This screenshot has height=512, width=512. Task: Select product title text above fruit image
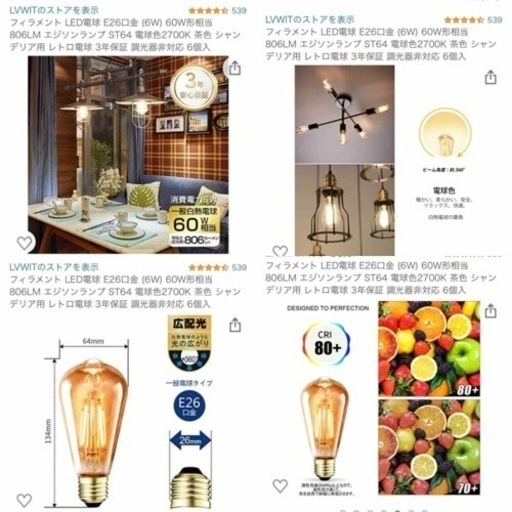(381, 278)
